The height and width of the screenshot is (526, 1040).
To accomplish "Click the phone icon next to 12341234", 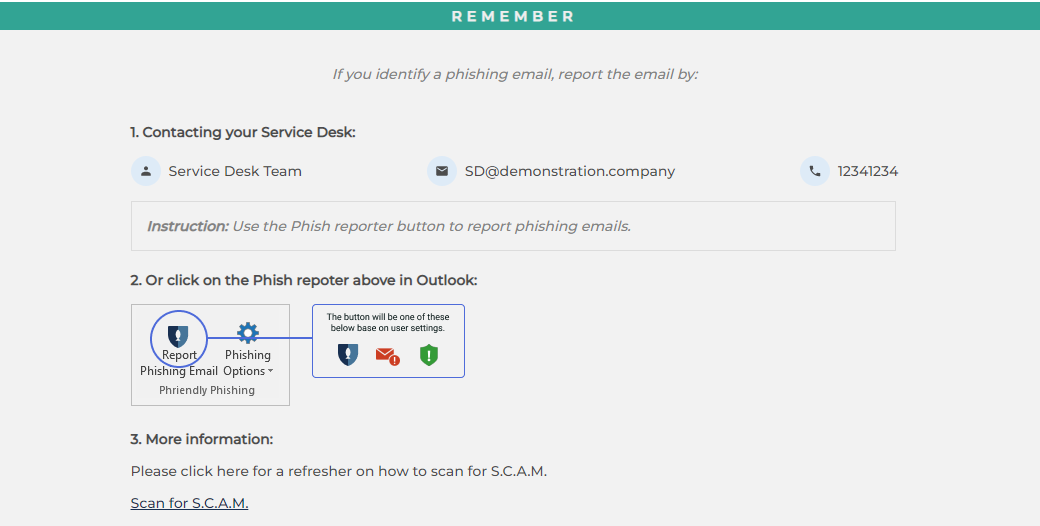I will [815, 171].
